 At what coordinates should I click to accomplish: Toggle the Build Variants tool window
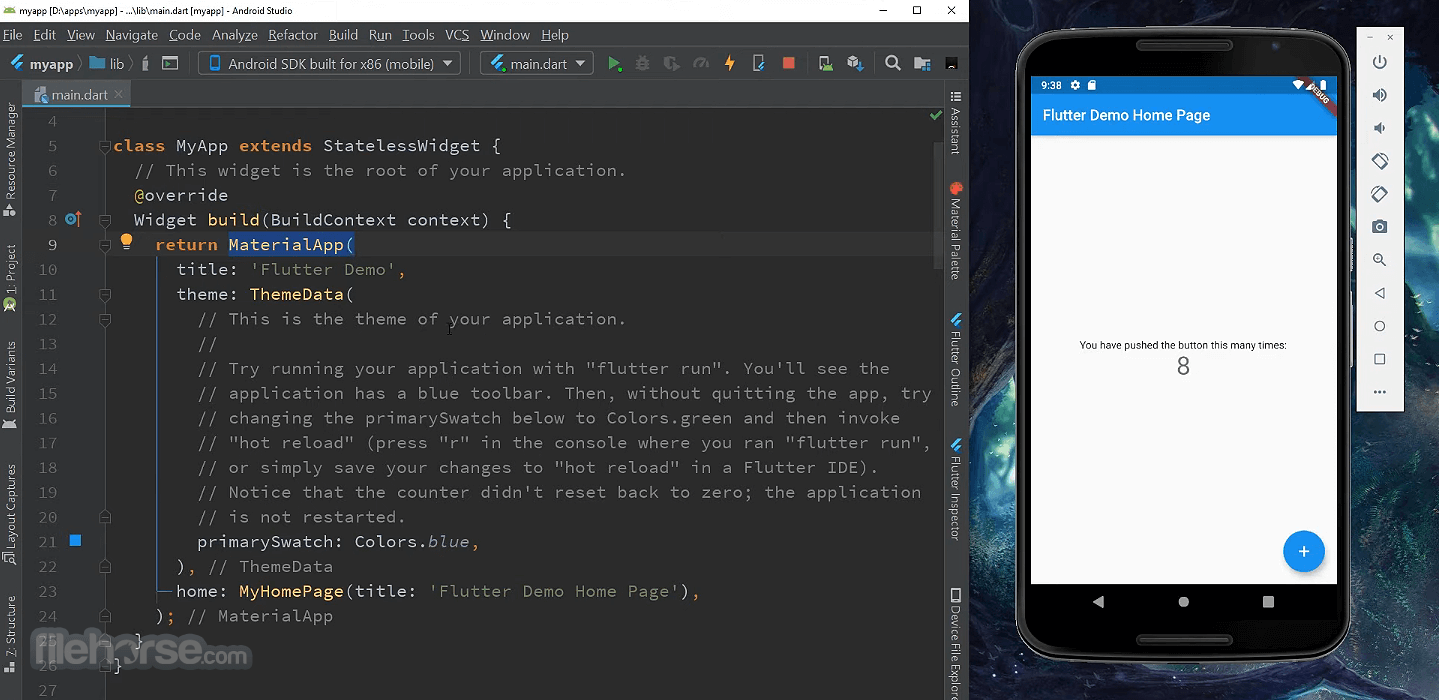[x=10, y=384]
